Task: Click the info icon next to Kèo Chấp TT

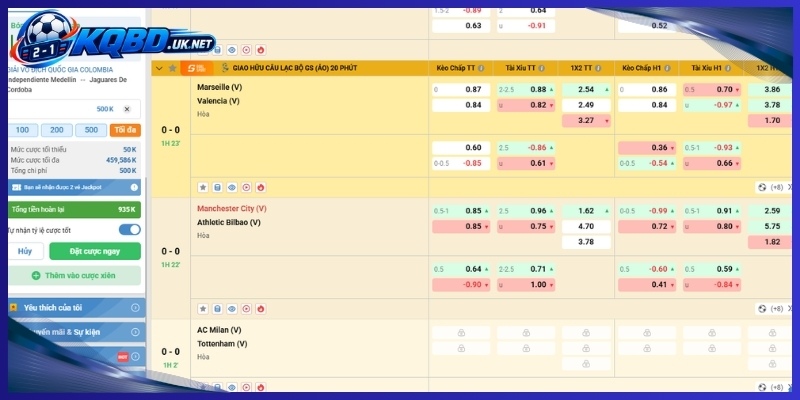Action: (x=481, y=68)
